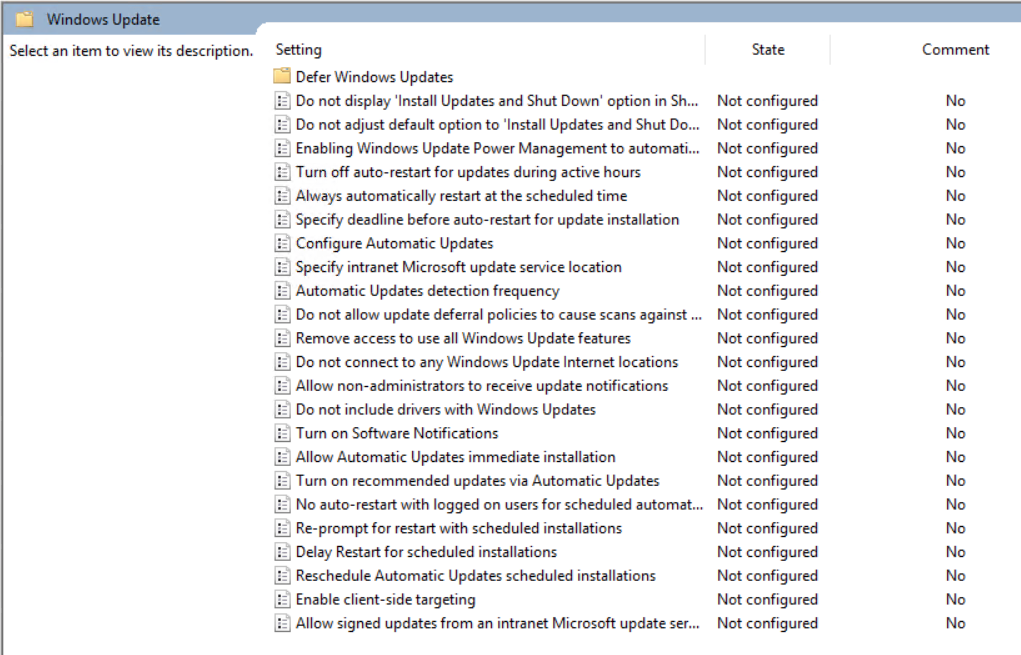This screenshot has height=655, width=1021.
Task: Click icon beside Delay Restart for scheduled installations
Action: pyautogui.click(x=282, y=552)
